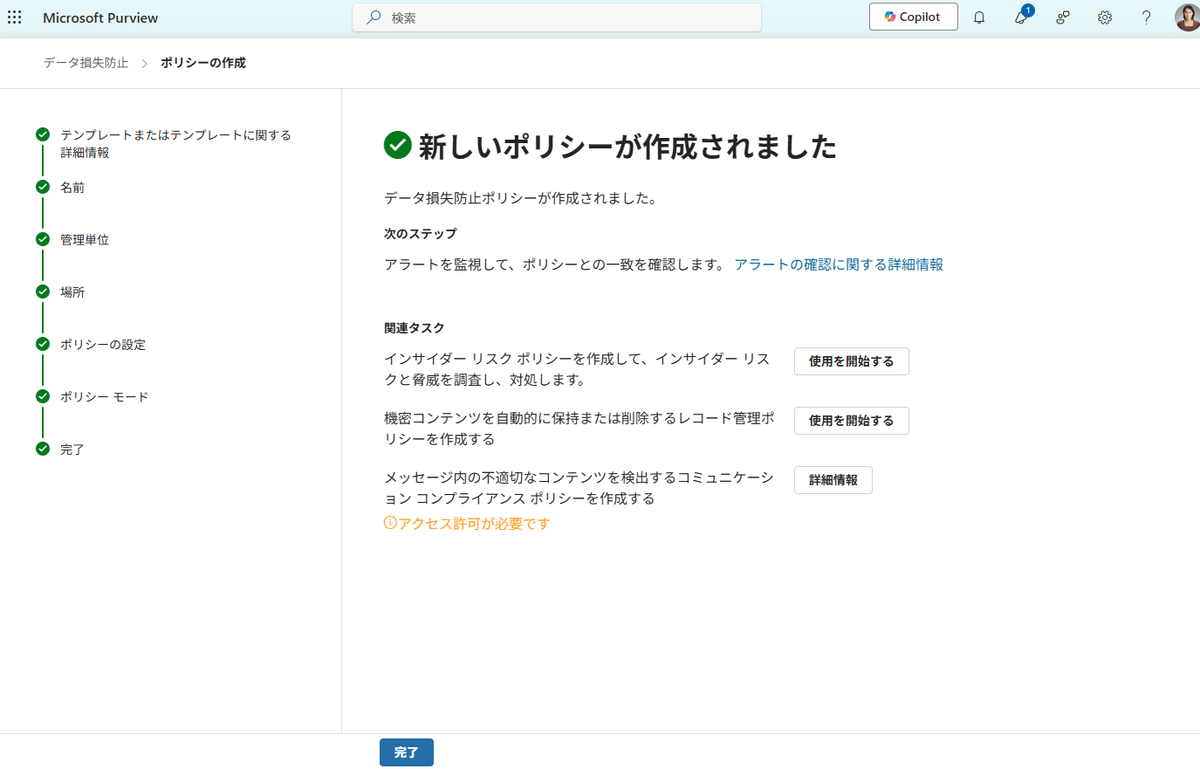1200x769 pixels.
Task: Open the notification bell icon
Action: pyautogui.click(x=979, y=18)
